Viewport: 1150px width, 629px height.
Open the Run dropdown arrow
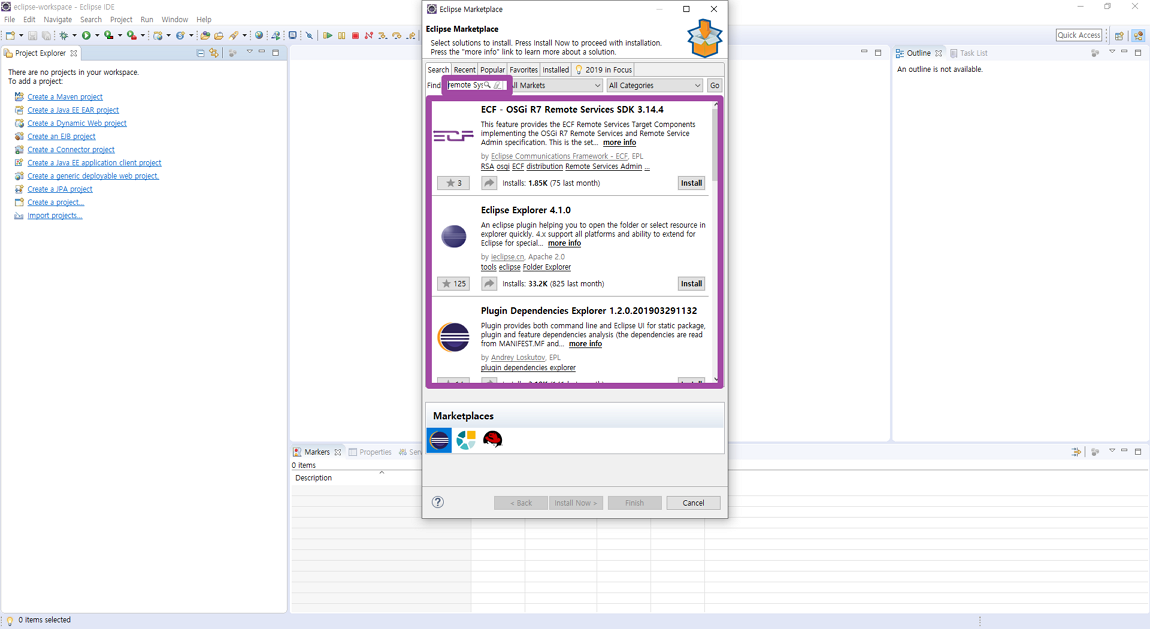click(x=97, y=35)
